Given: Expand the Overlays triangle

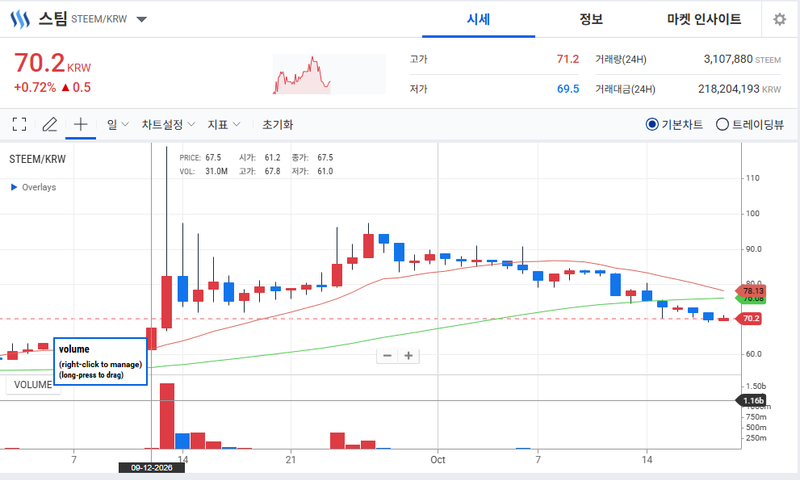Looking at the screenshot, I should click(14, 187).
